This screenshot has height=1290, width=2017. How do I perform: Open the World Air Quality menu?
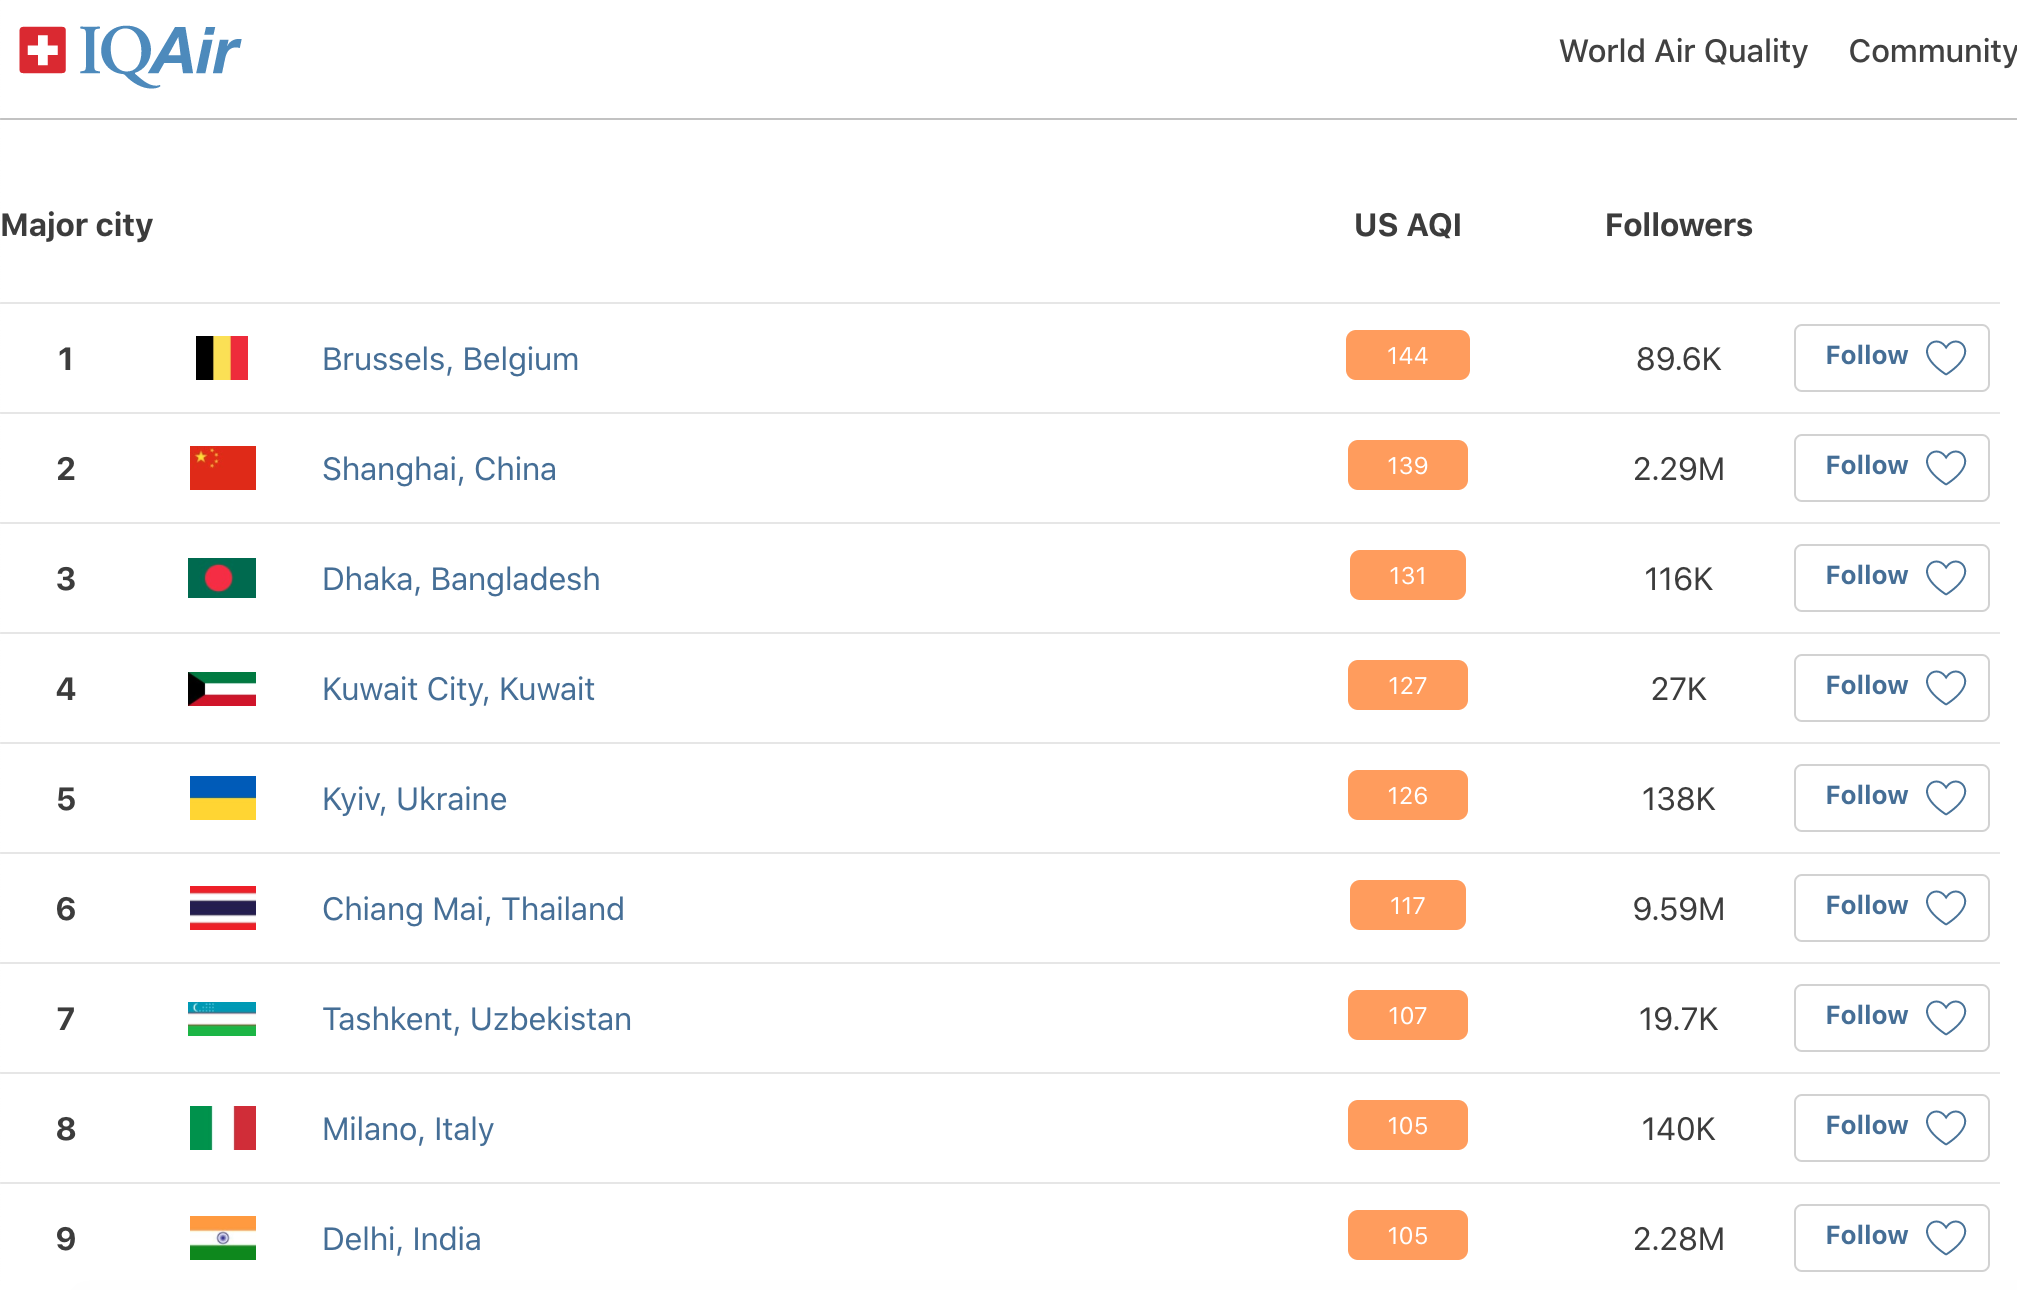[1683, 51]
